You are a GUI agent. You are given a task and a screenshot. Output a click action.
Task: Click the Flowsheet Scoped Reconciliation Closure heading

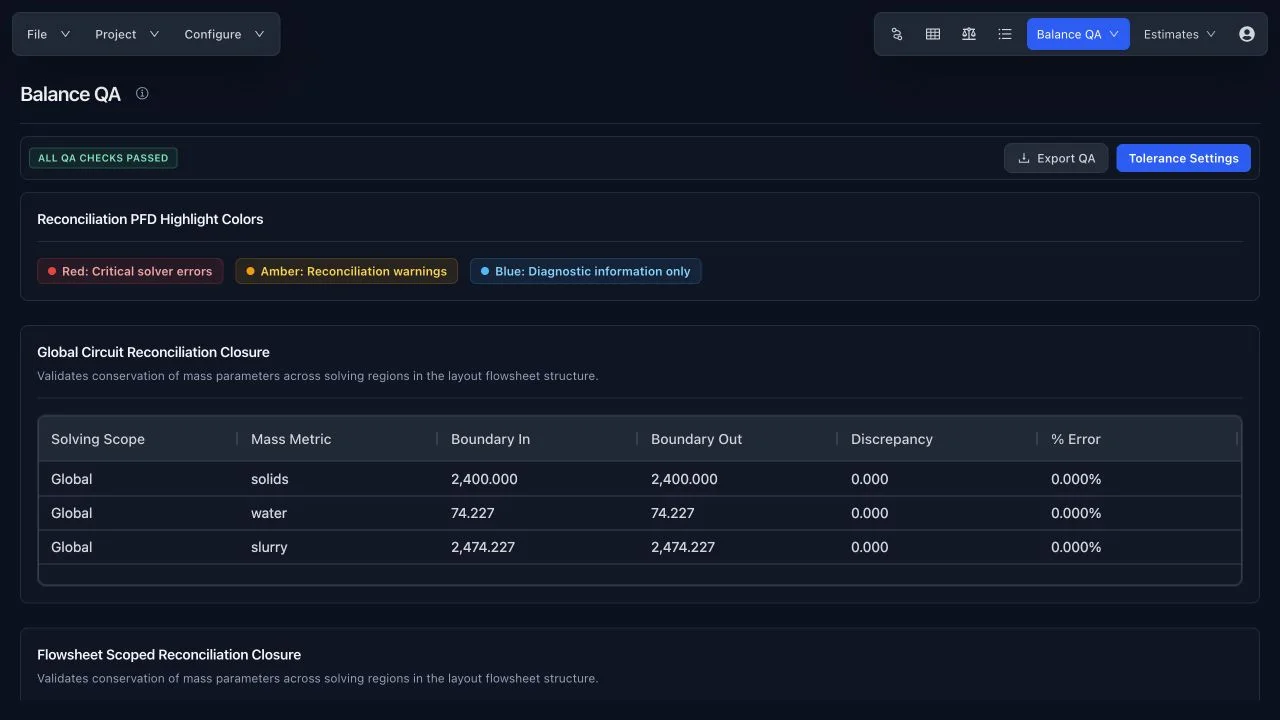(x=169, y=655)
